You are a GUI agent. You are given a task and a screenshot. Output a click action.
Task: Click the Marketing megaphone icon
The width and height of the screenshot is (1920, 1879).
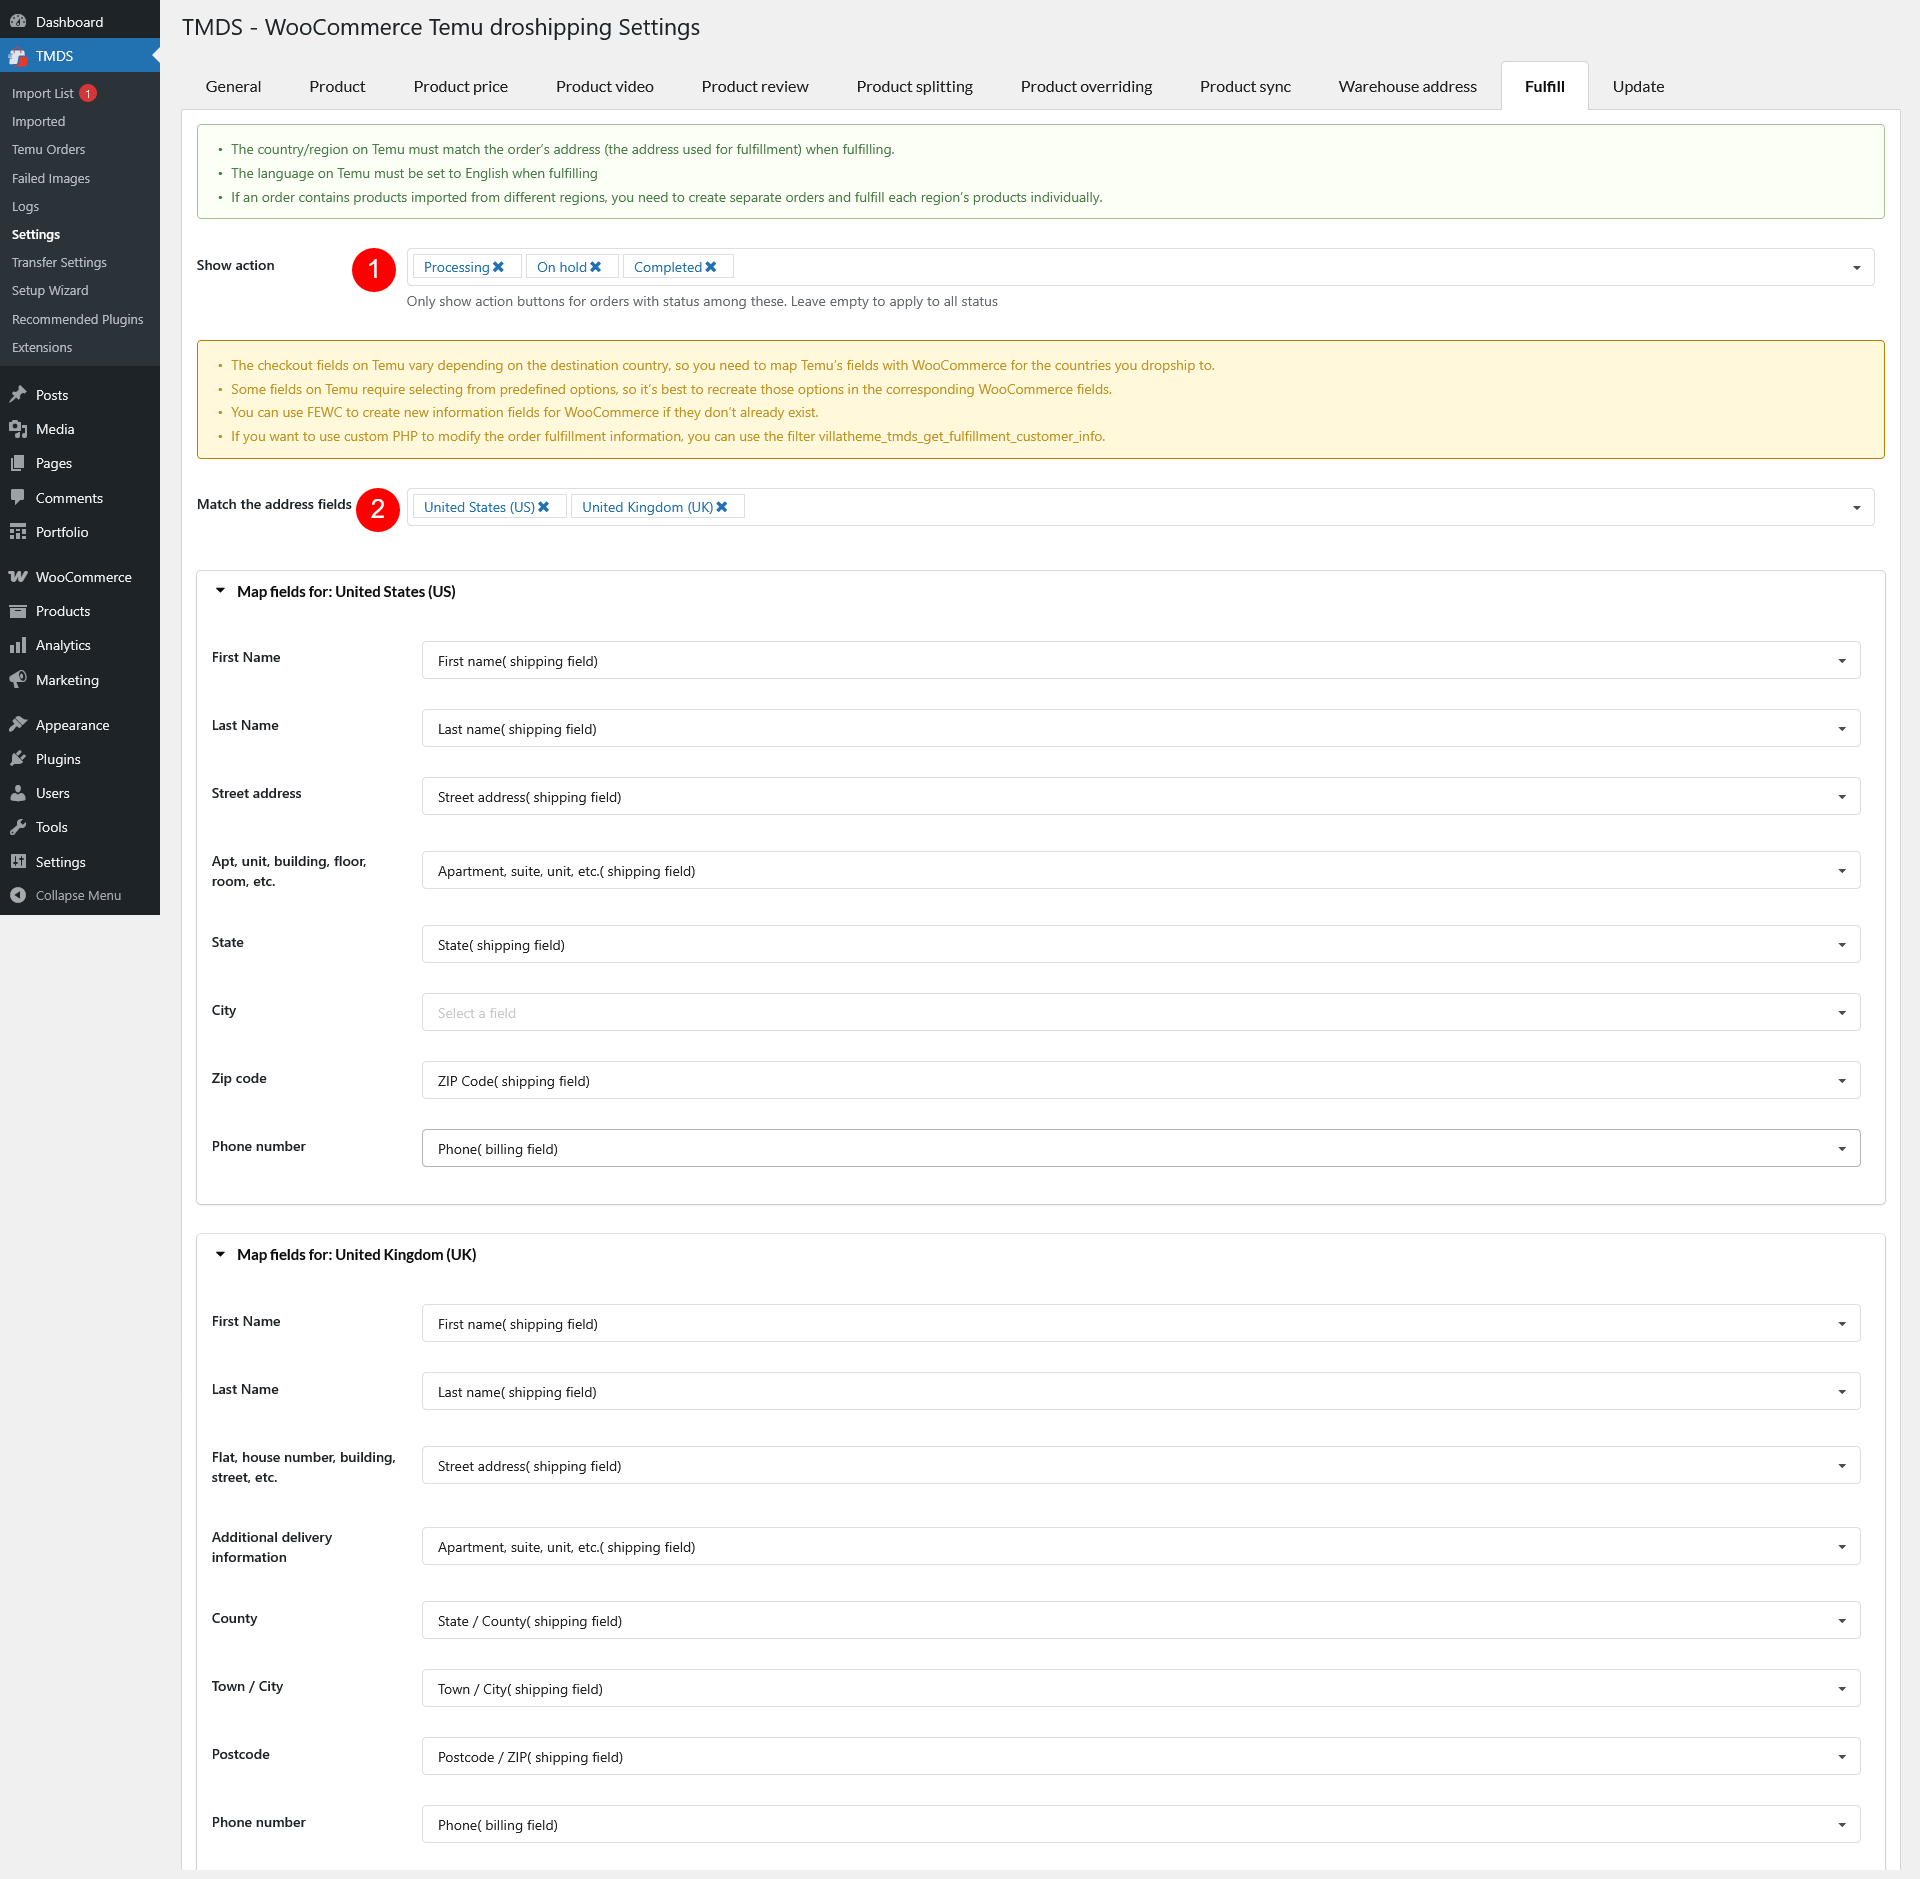coord(18,680)
